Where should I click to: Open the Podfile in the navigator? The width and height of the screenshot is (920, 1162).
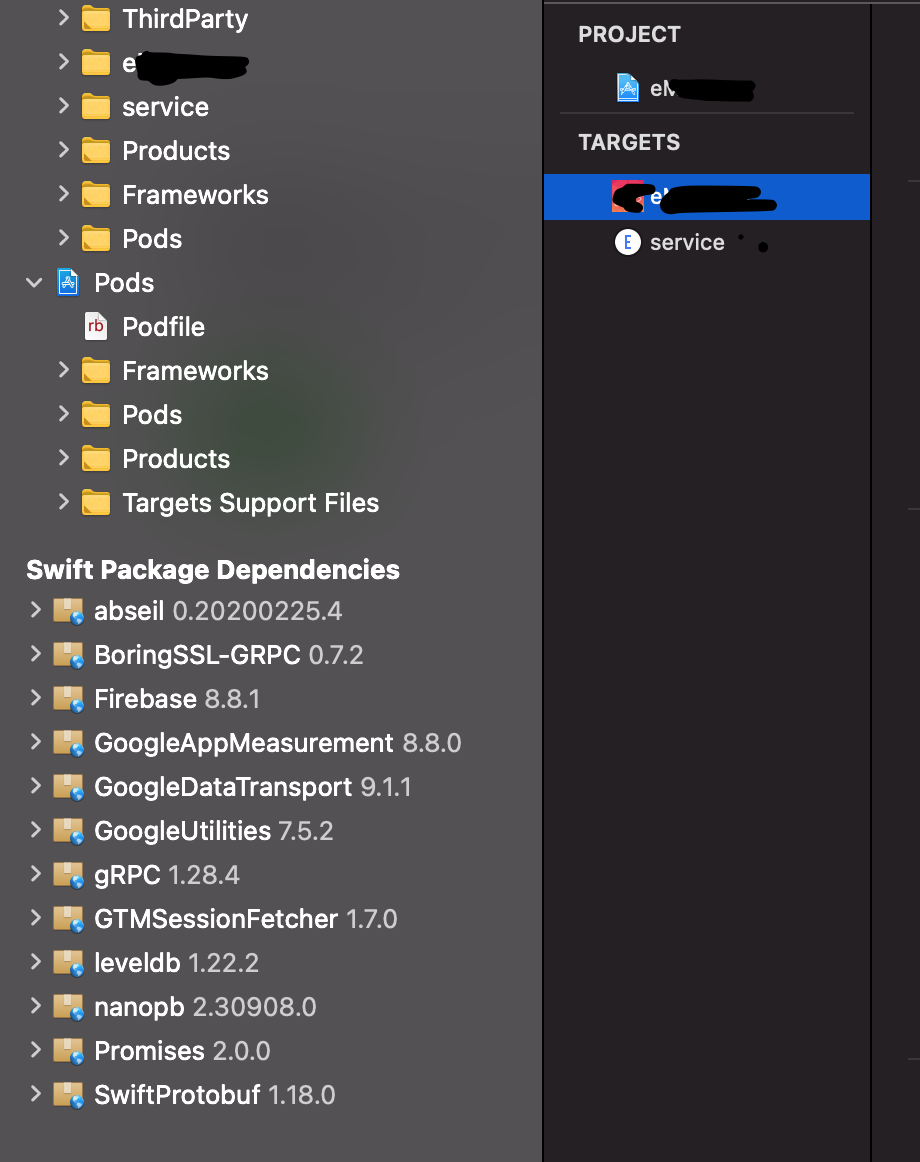point(163,327)
